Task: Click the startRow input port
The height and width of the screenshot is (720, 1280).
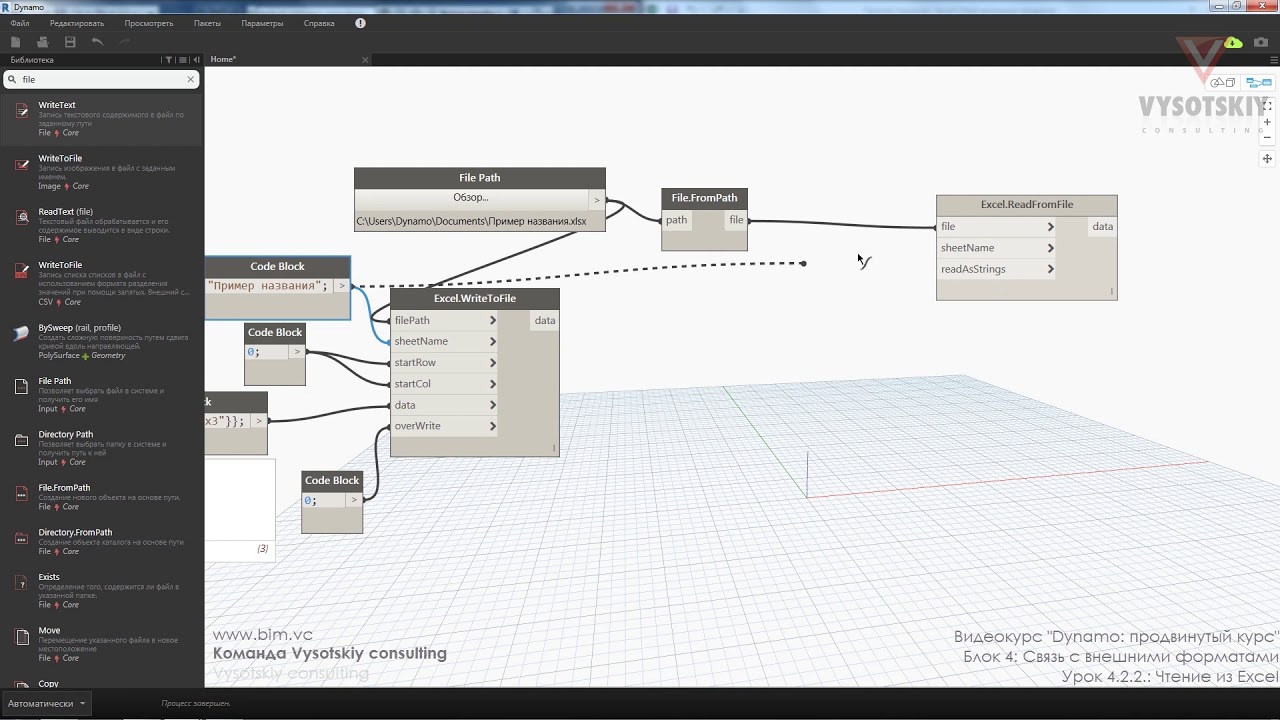Action: coord(444,363)
